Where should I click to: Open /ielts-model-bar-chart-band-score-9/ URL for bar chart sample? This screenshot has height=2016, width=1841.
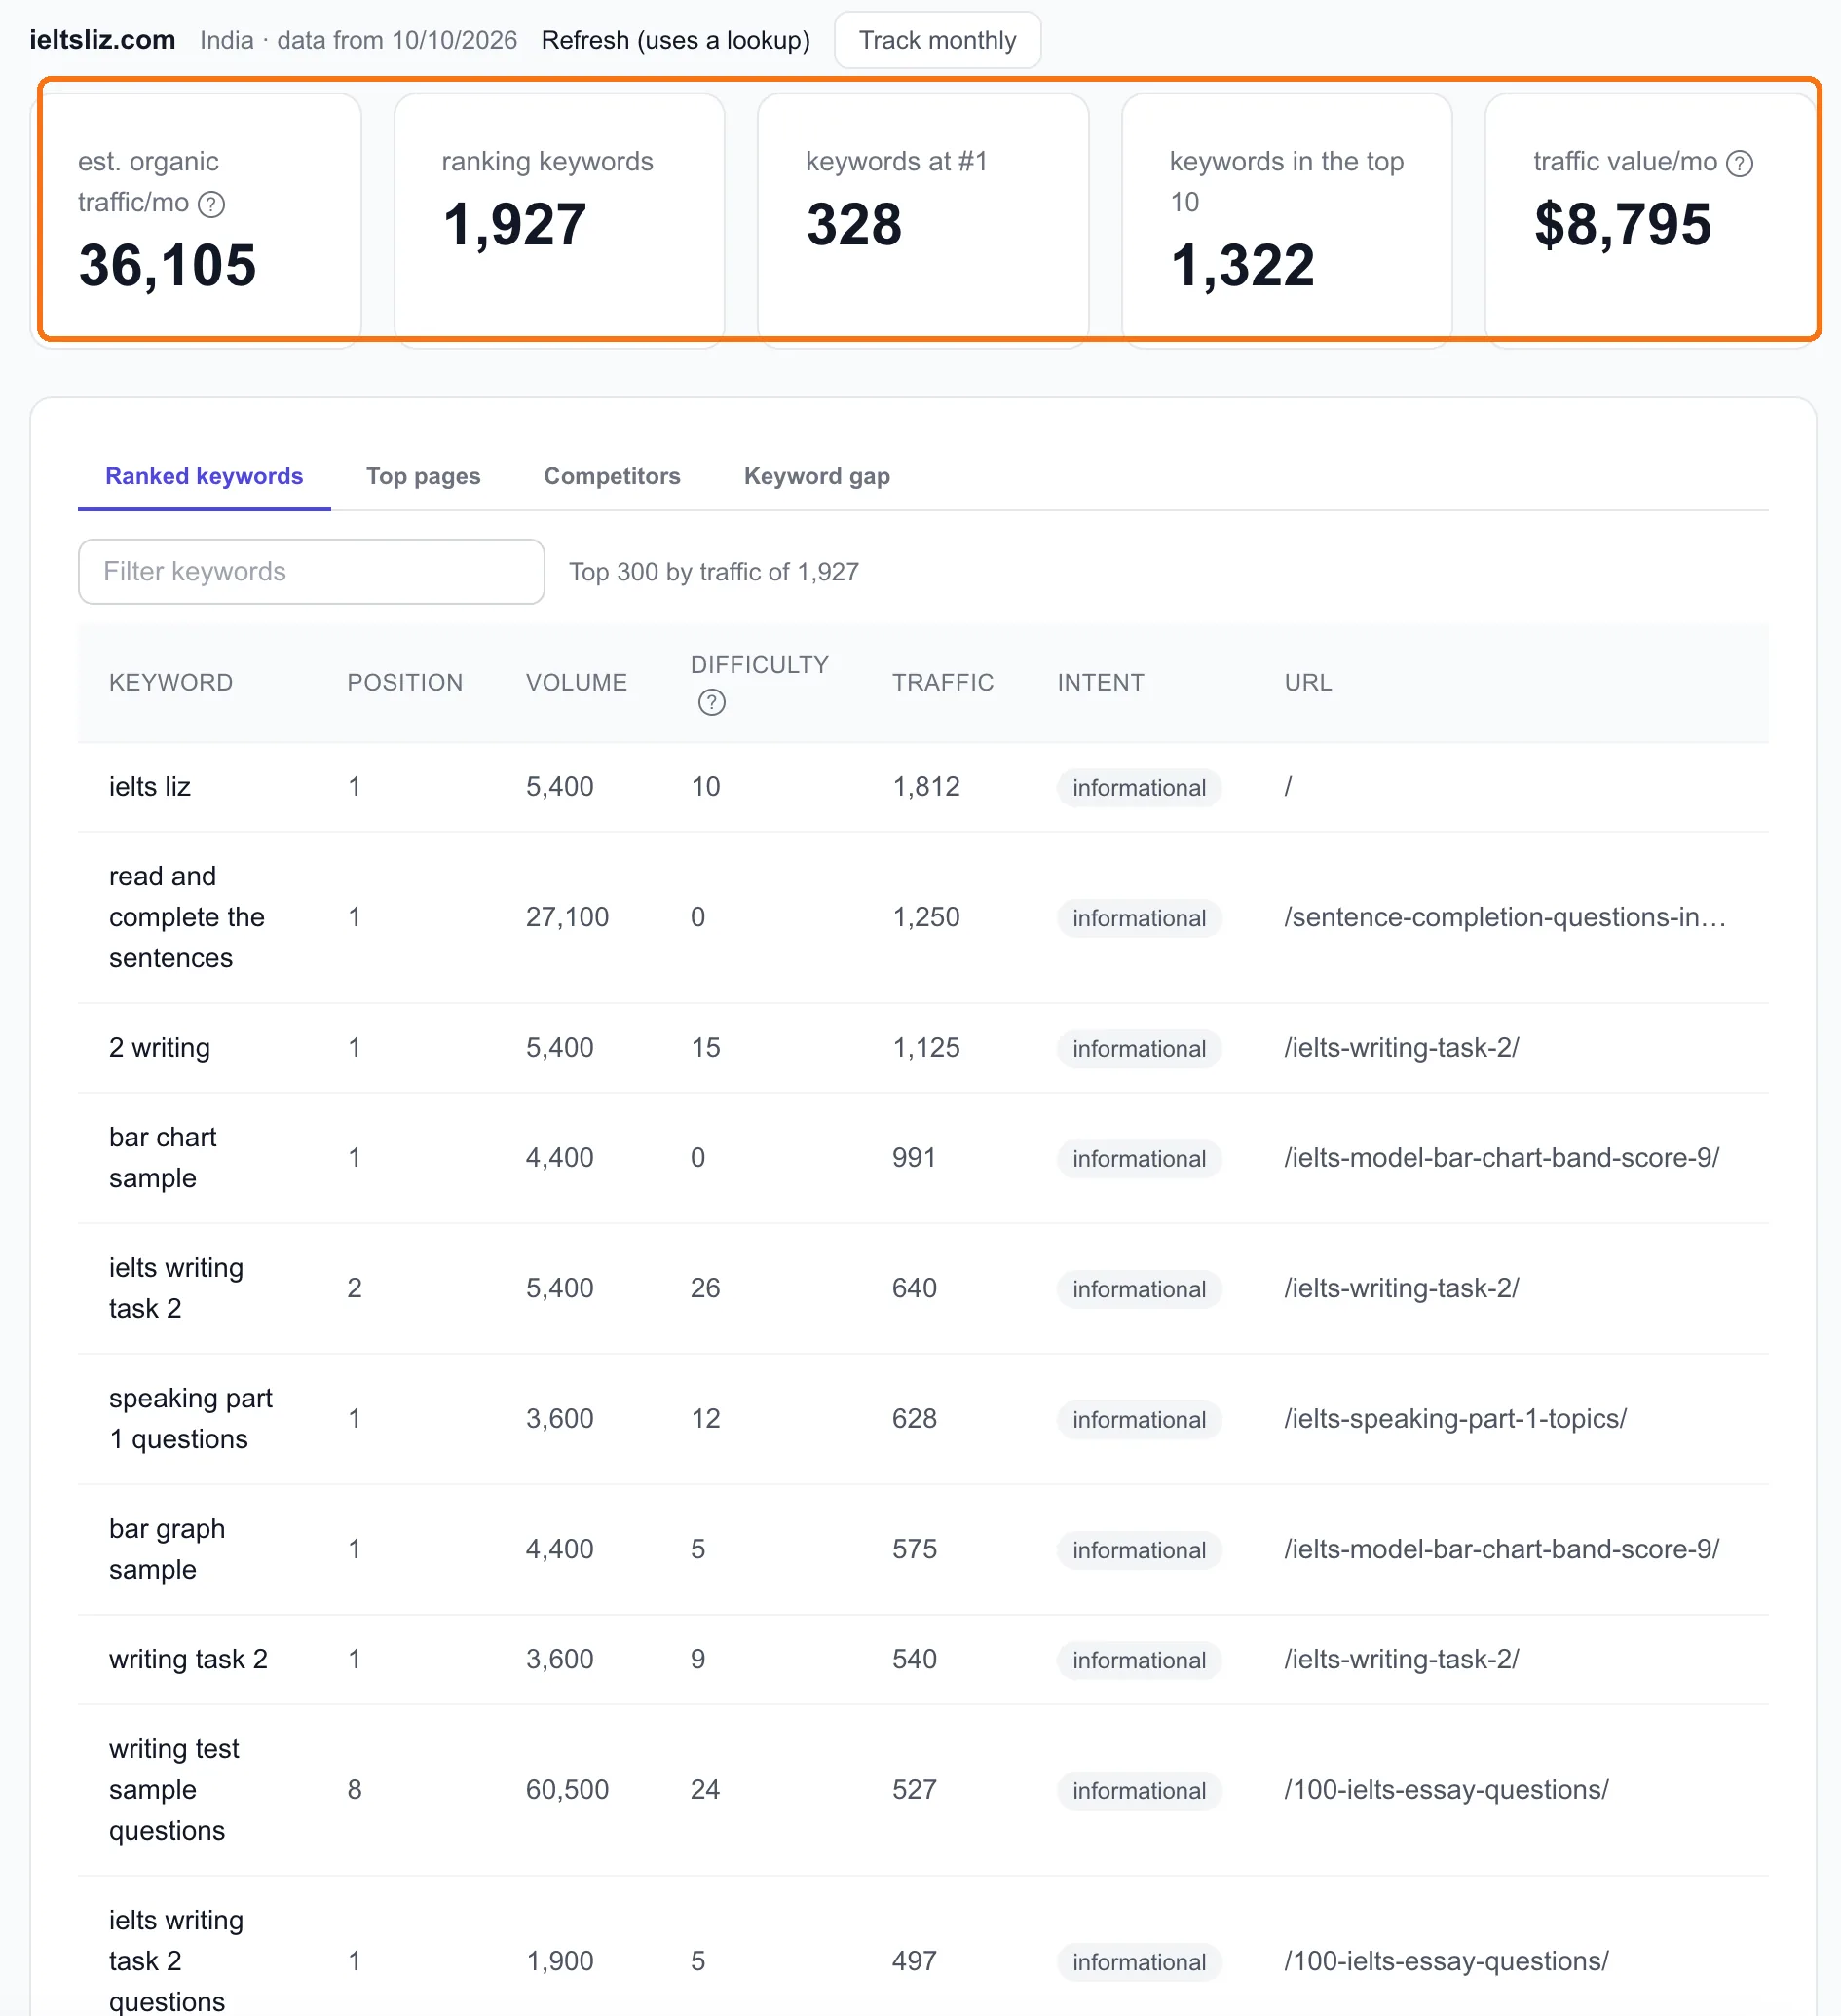tap(1500, 1157)
